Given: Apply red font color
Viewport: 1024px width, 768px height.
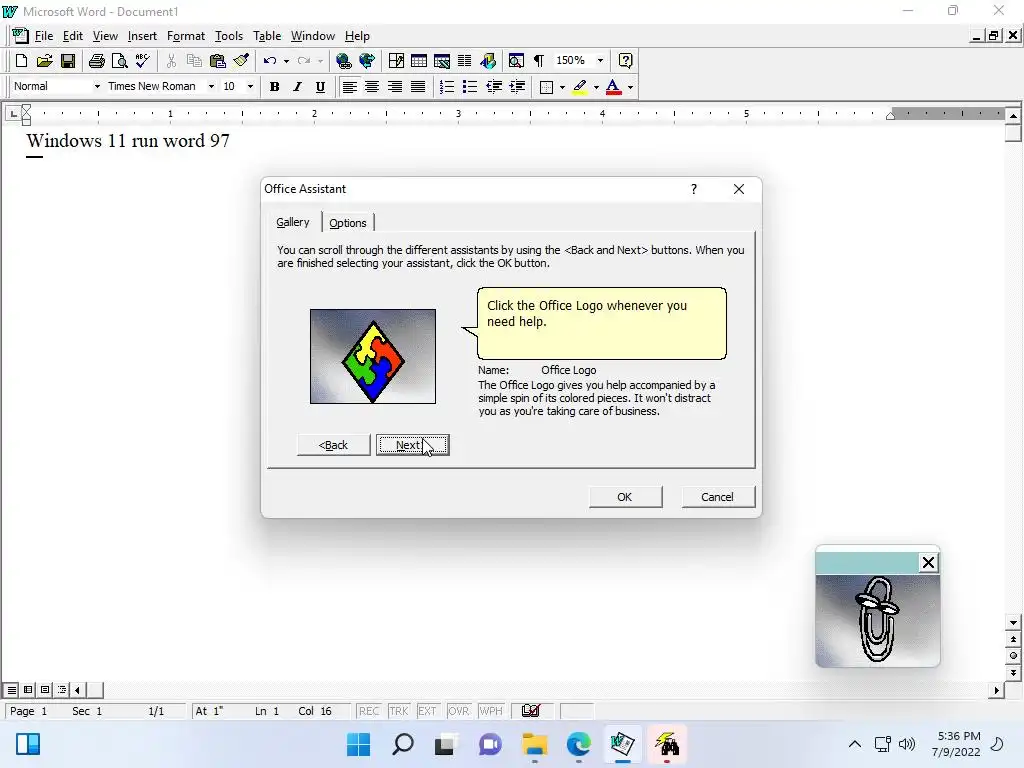Looking at the screenshot, I should click(613, 87).
